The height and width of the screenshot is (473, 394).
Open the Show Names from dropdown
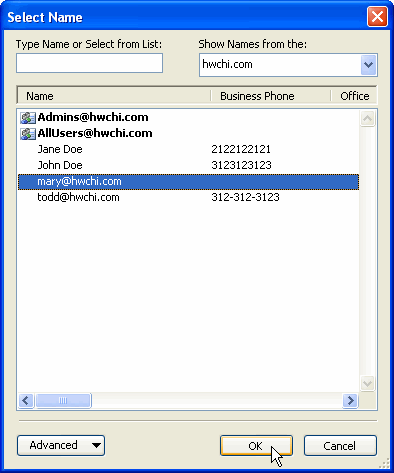pyautogui.click(x=368, y=65)
